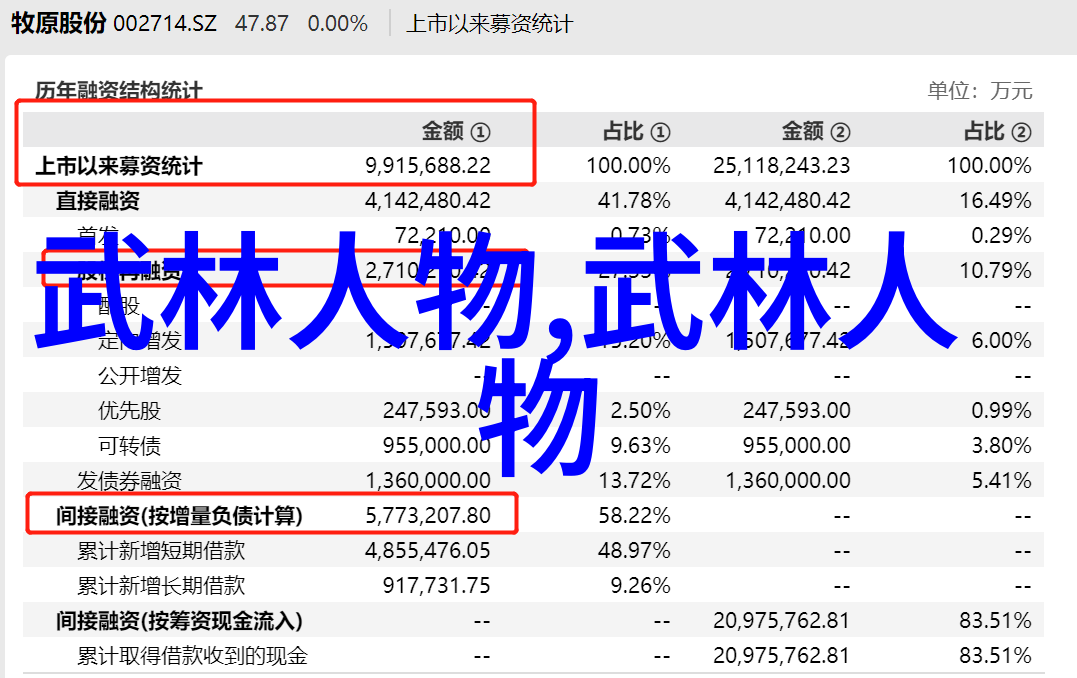Click the 单位：万元 unit label
This screenshot has height=678, width=1077.
979,91
